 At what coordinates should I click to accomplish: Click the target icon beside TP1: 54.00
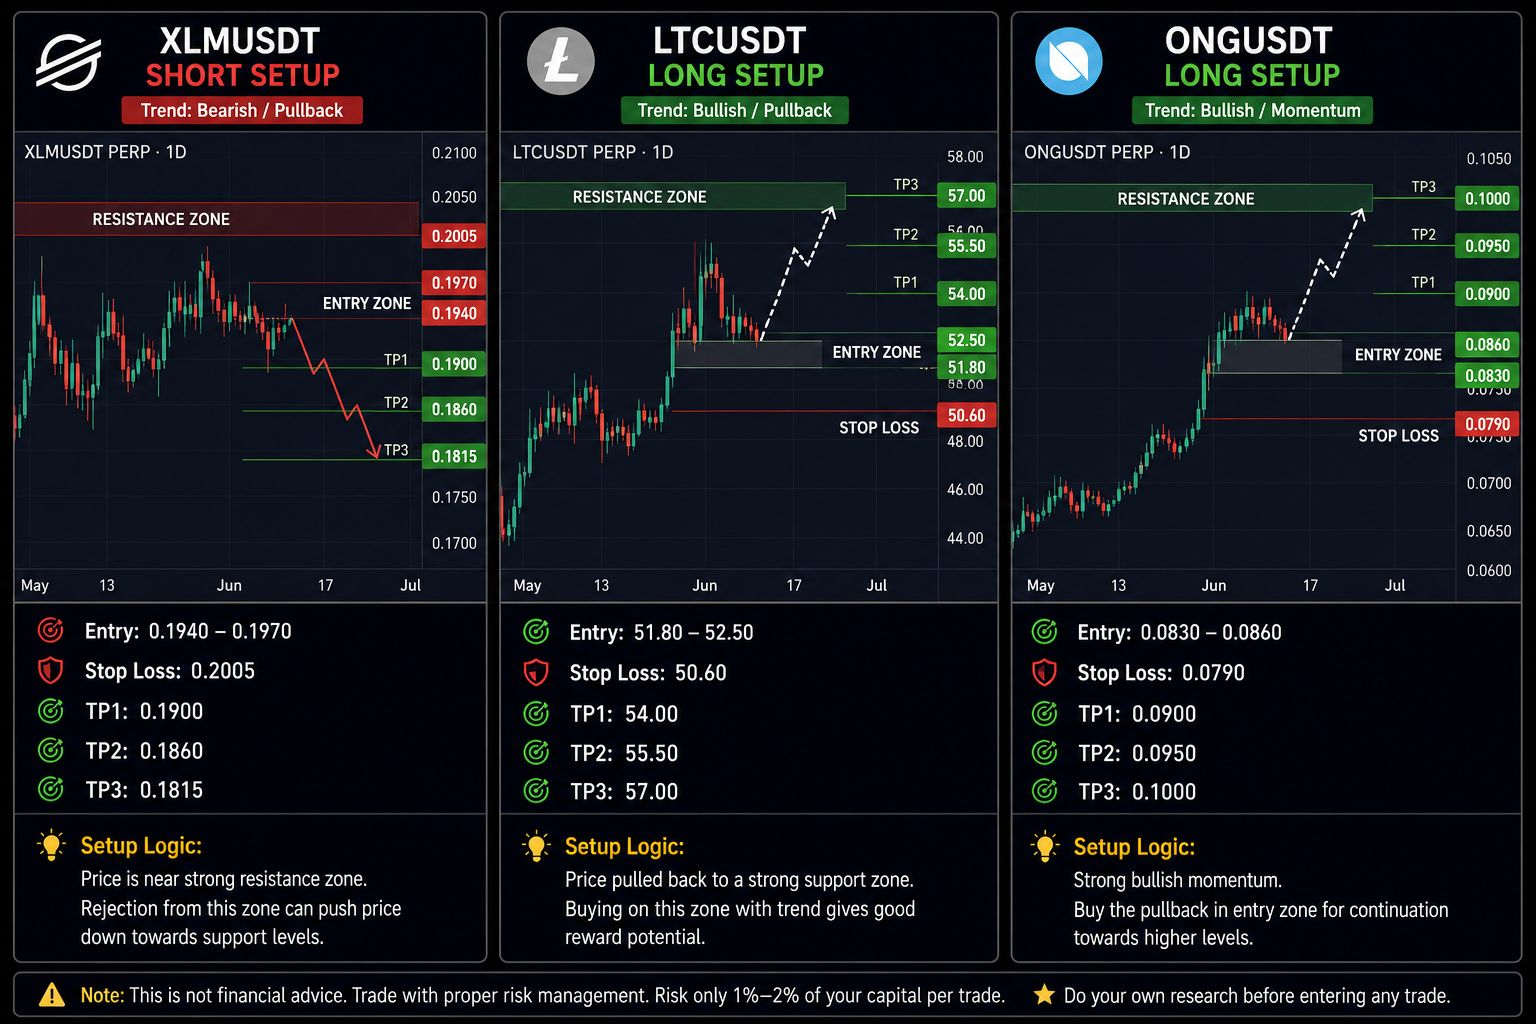click(536, 714)
